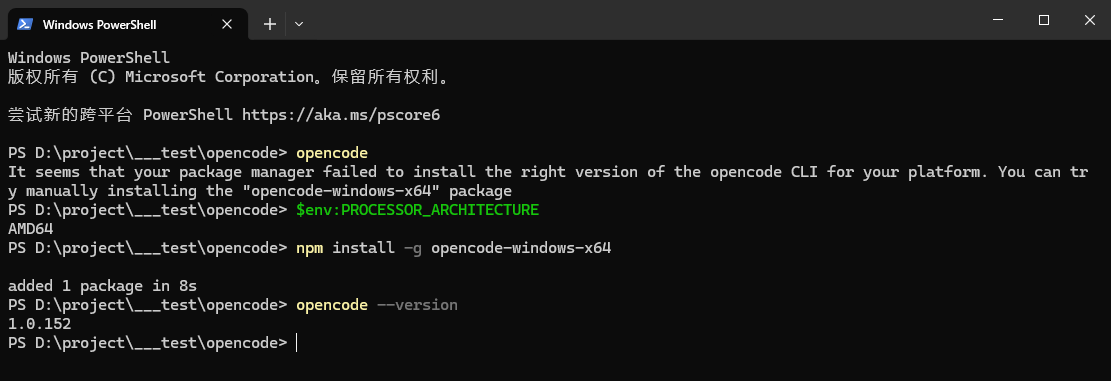Click empty title bar area beside tabs
1111x381 pixels.
pyautogui.click(x=638, y=20)
